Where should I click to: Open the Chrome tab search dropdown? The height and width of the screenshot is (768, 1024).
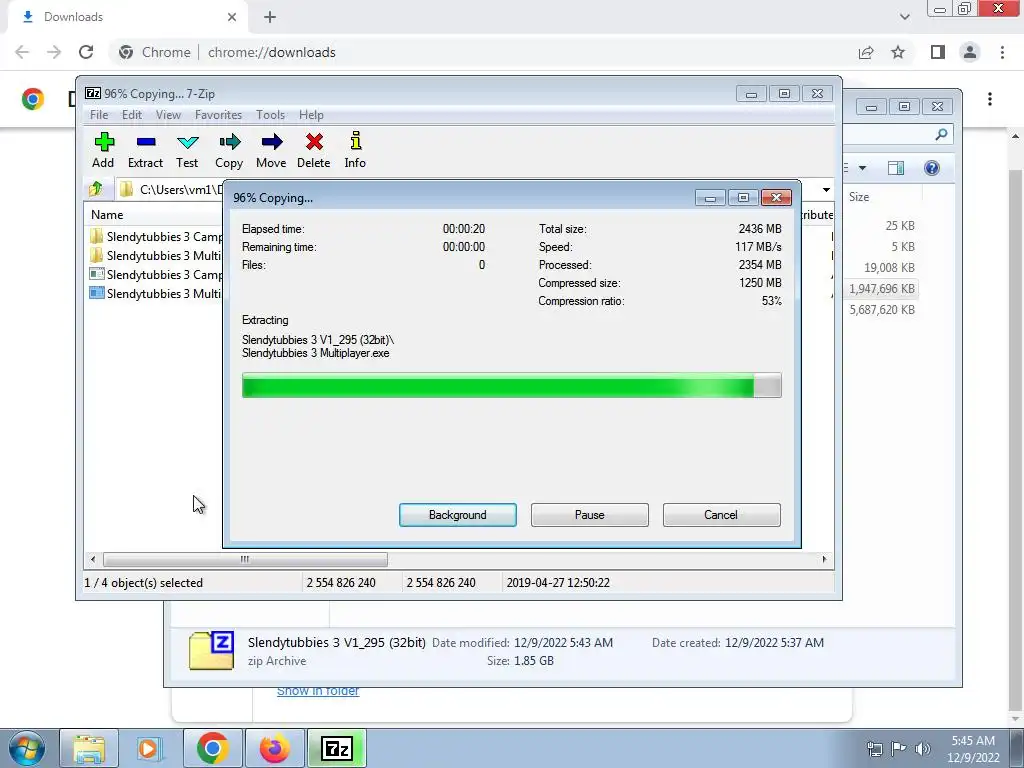pos(904,17)
